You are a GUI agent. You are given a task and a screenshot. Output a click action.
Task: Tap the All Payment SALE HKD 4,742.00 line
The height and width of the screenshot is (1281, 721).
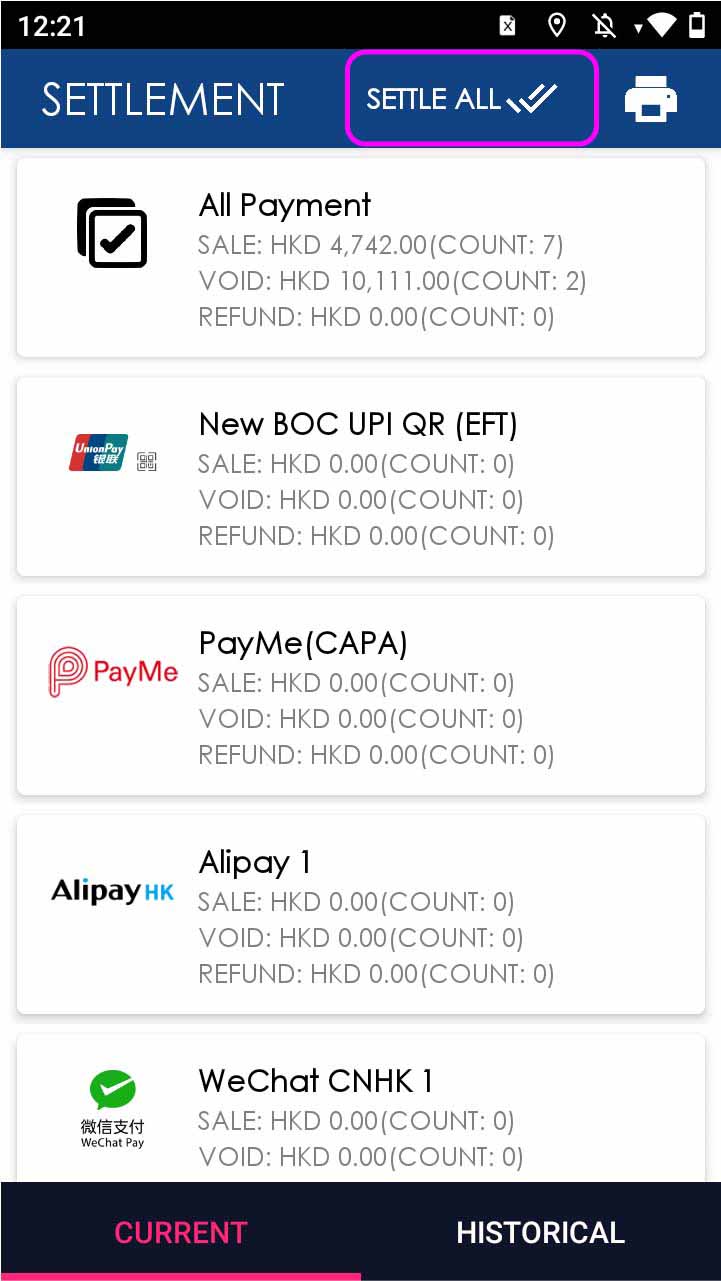[381, 245]
